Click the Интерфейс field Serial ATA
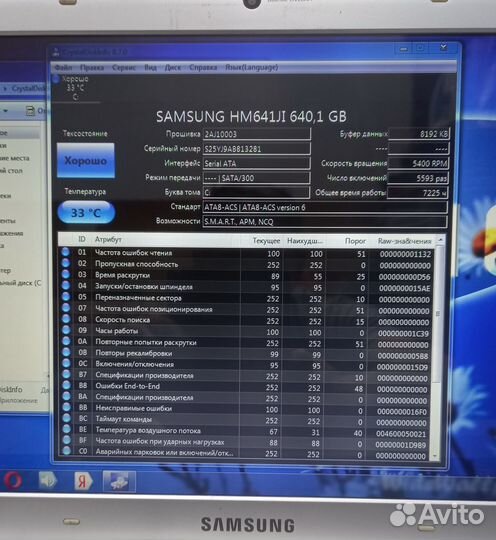The width and height of the screenshot is (496, 540). click(257, 163)
